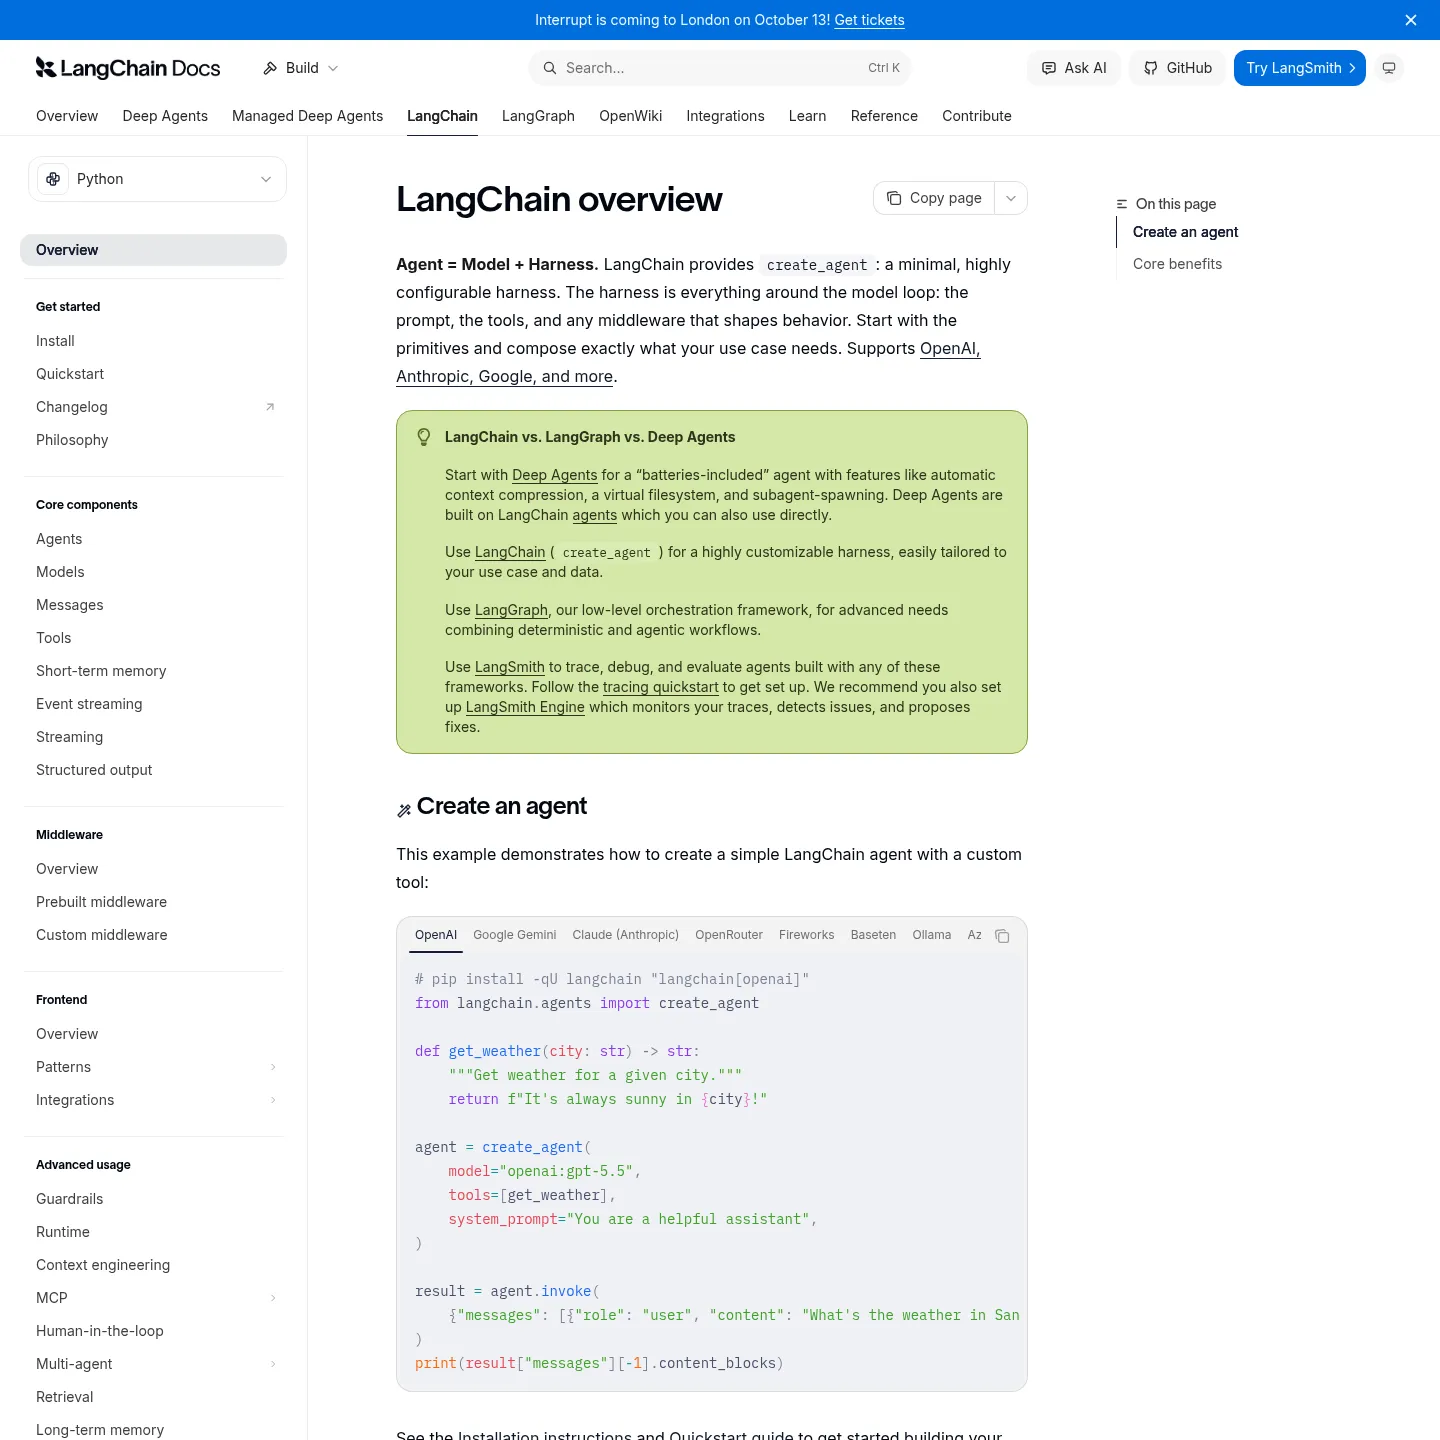Open the Ask AI assistant
This screenshot has width=1440, height=1440.
tap(1074, 68)
